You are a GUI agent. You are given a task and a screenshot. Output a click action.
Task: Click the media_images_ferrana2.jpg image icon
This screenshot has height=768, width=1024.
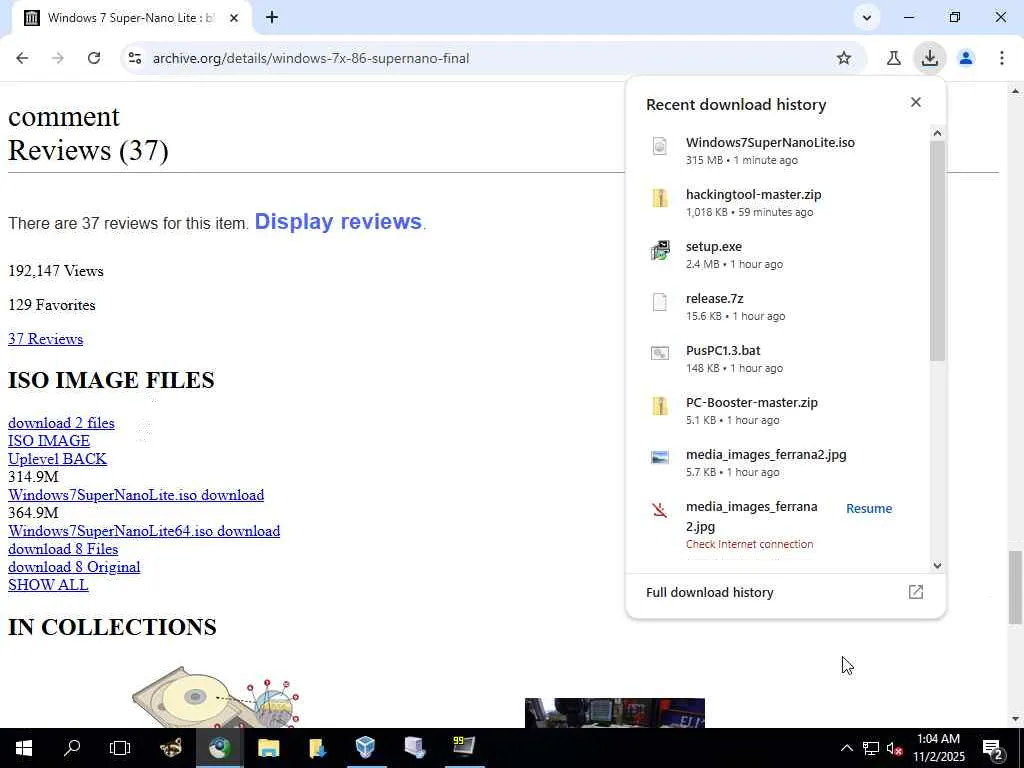660,457
